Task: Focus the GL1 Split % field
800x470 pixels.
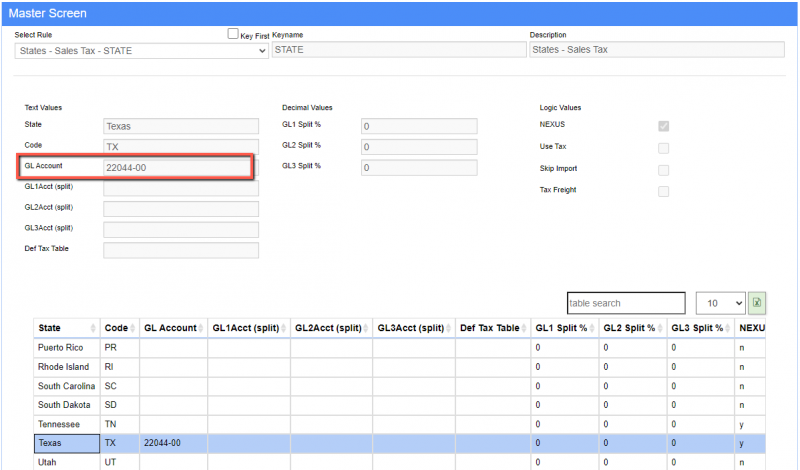Action: coord(418,127)
